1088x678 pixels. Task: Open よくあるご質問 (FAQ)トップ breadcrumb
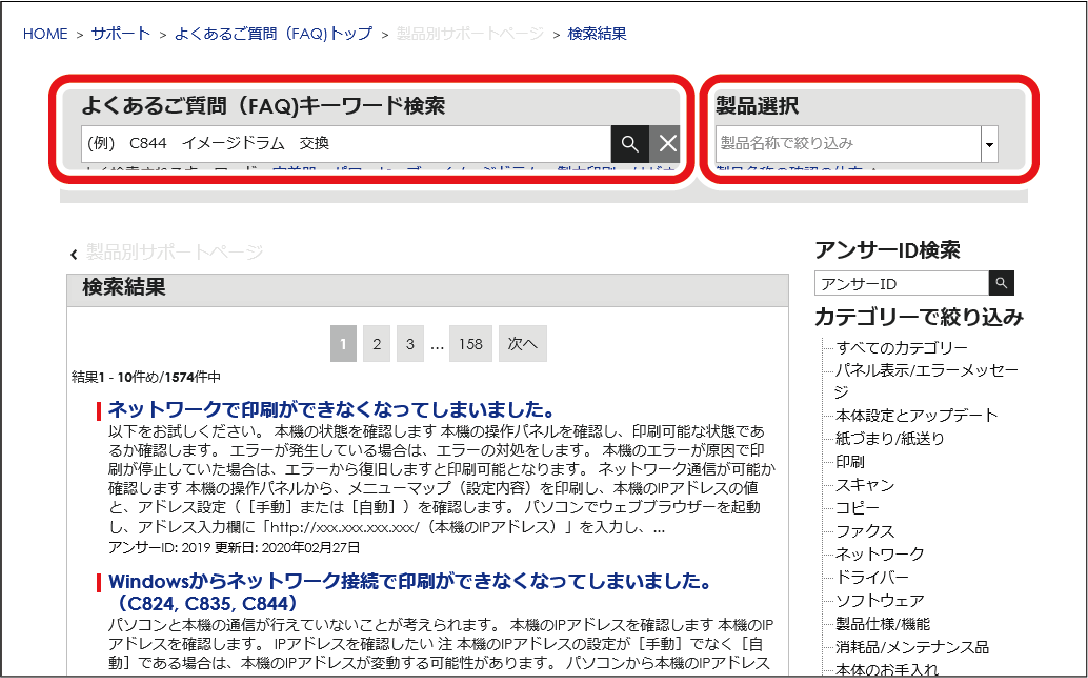coord(273,34)
